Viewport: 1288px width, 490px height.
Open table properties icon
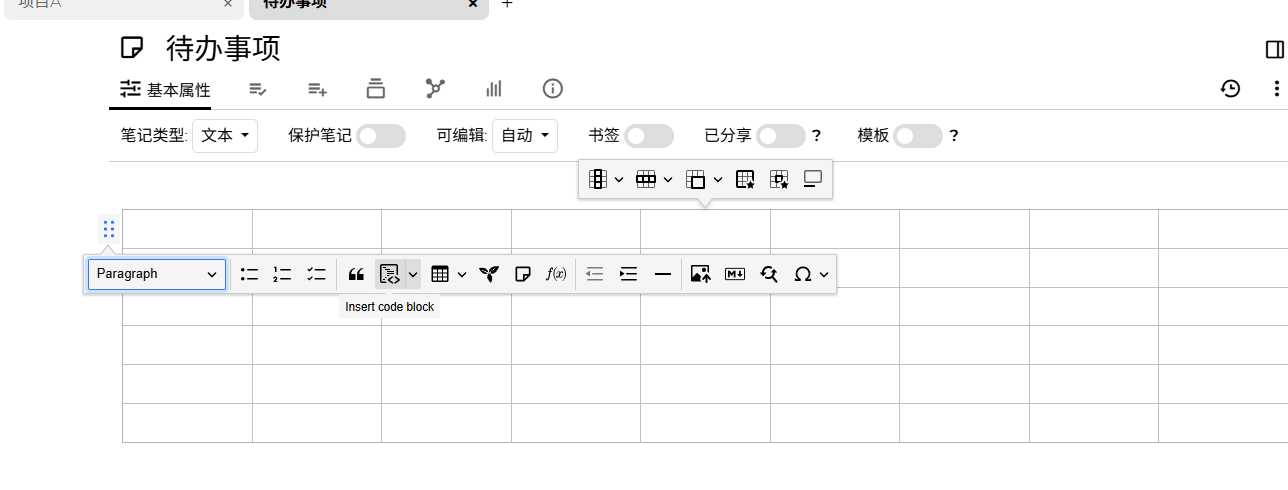tap(745, 180)
